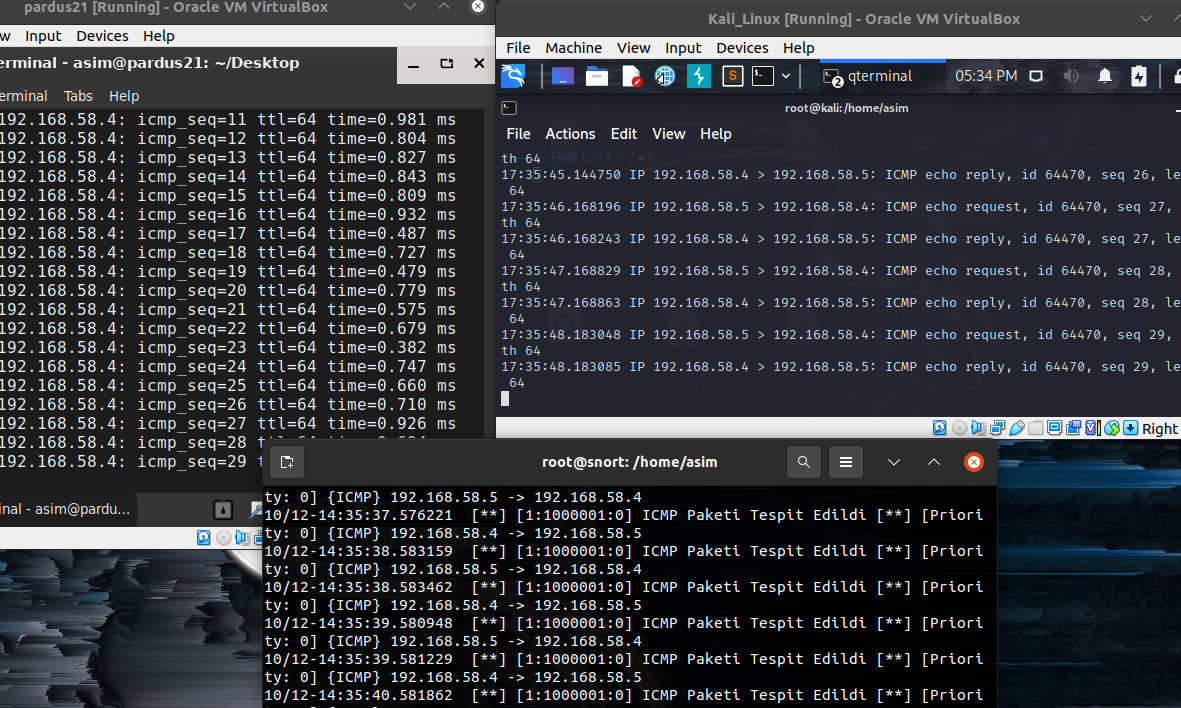Click the terminal tab icon above qterminal menu
Screen dimensions: 1181x708
tap(509, 108)
